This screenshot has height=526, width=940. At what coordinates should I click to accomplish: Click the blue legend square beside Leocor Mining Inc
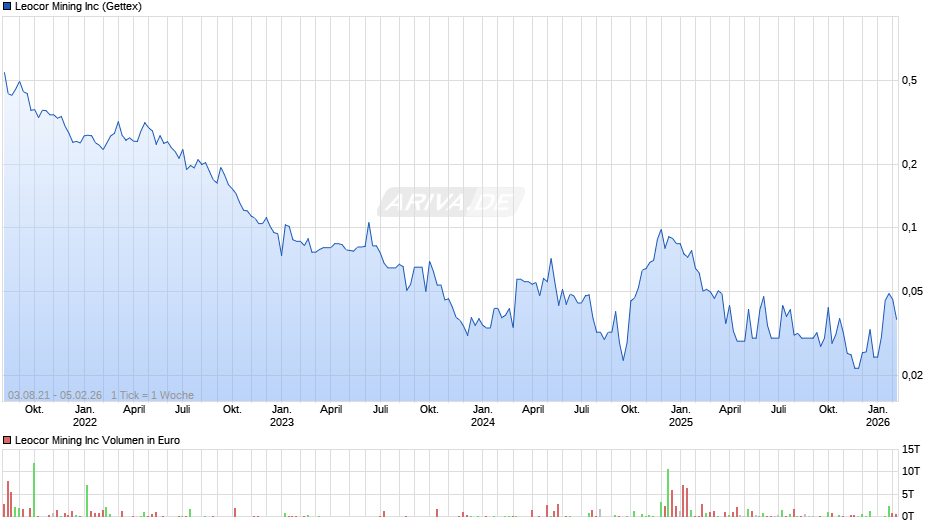(x=7, y=7)
